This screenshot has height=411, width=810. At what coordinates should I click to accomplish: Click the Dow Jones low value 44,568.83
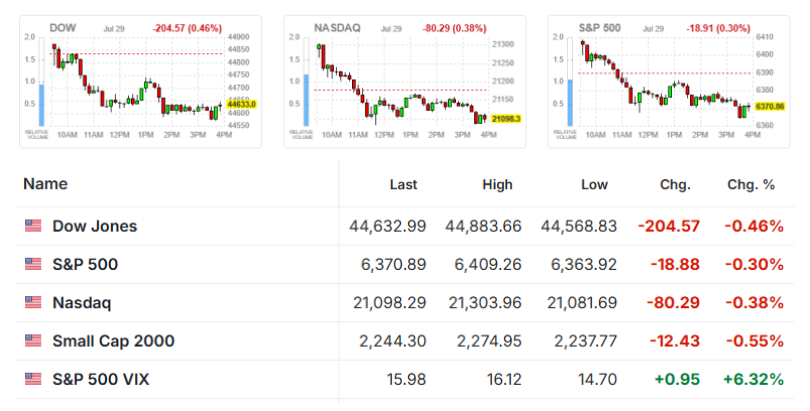click(579, 226)
